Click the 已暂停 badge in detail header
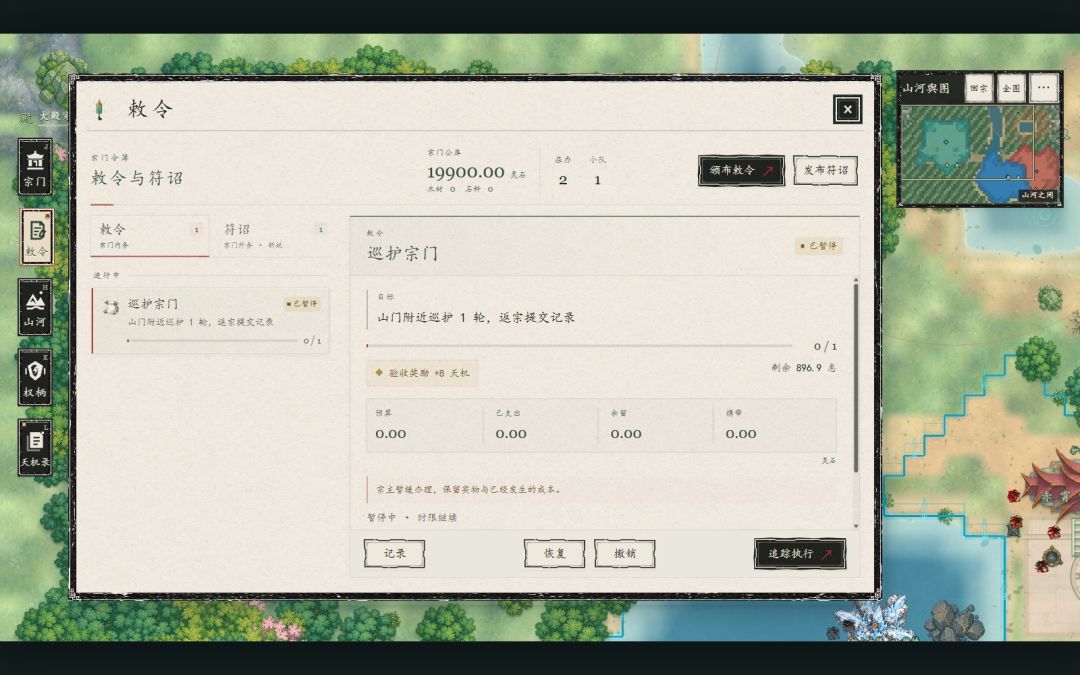 pos(818,246)
